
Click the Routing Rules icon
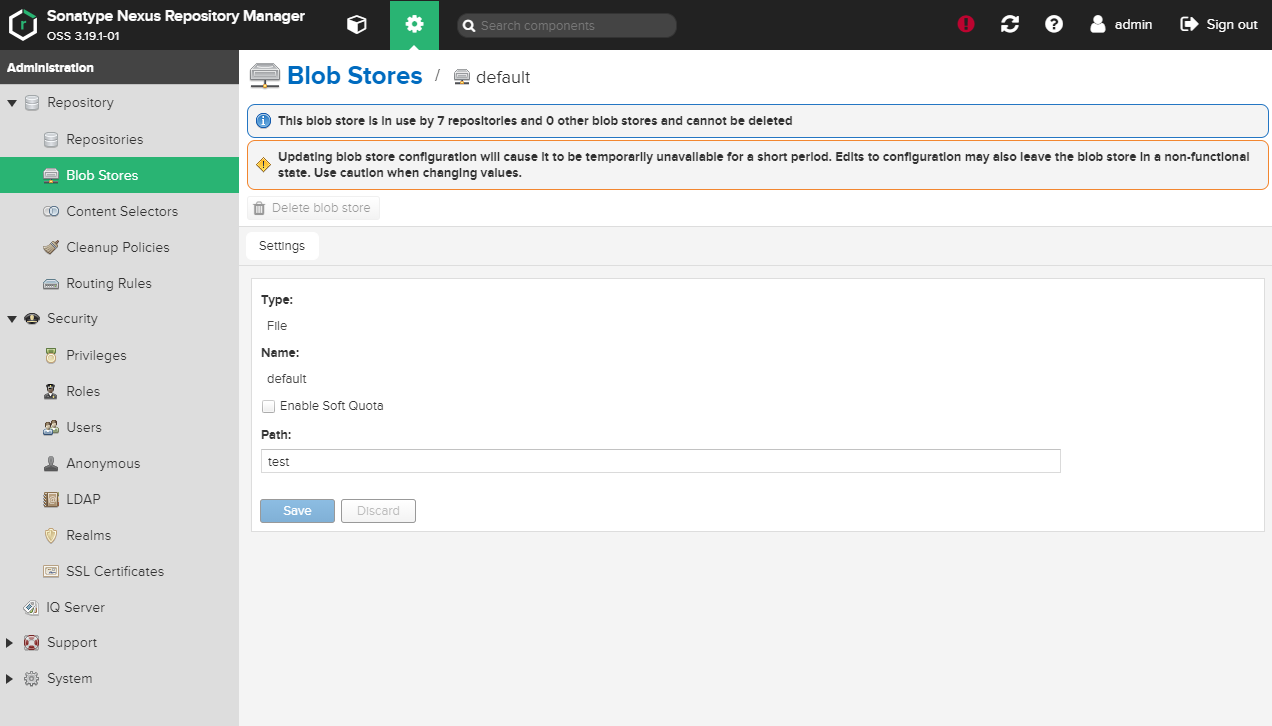[51, 284]
